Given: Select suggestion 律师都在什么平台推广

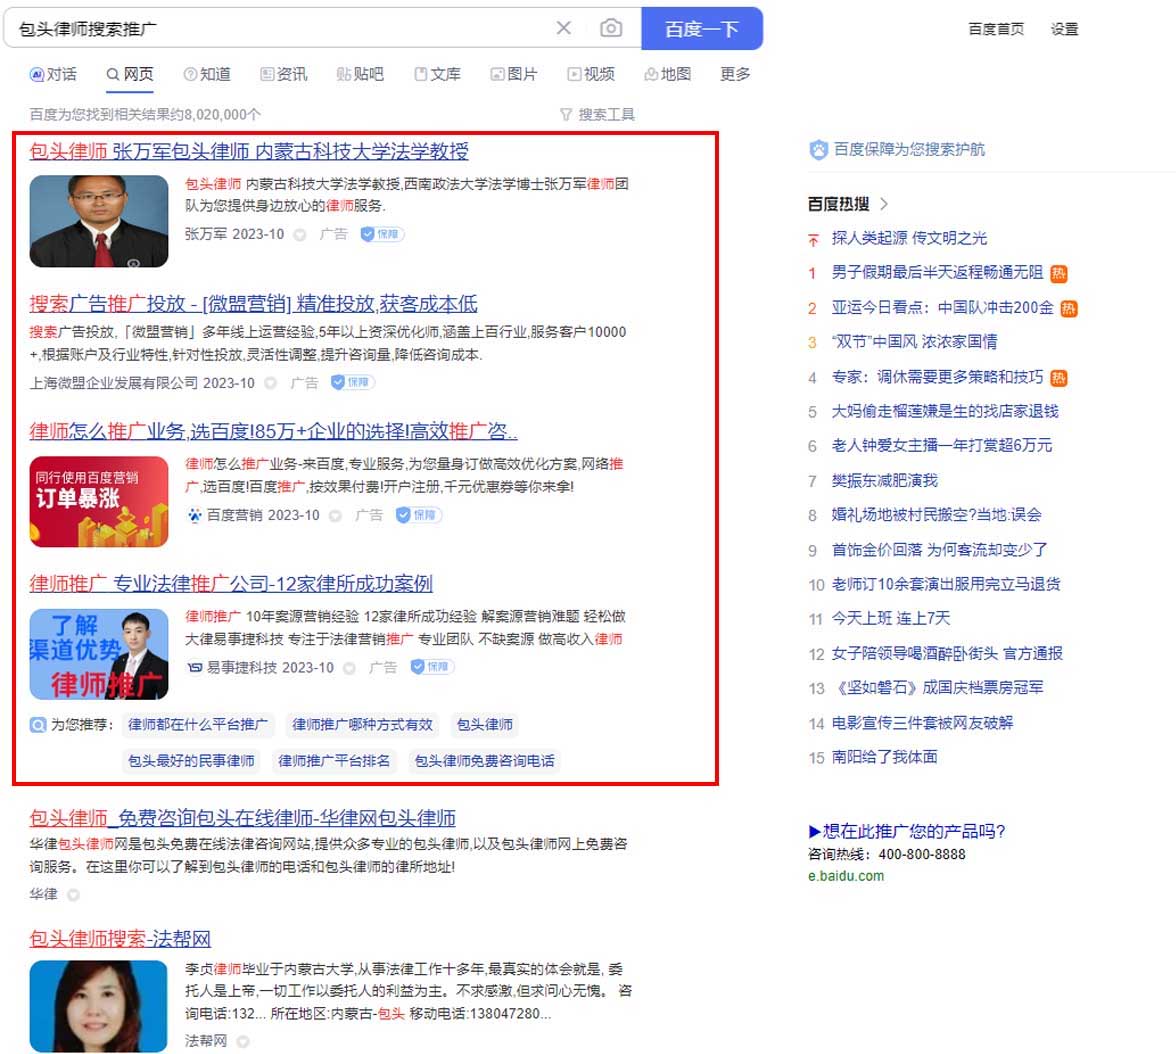Looking at the screenshot, I should coord(198,725).
